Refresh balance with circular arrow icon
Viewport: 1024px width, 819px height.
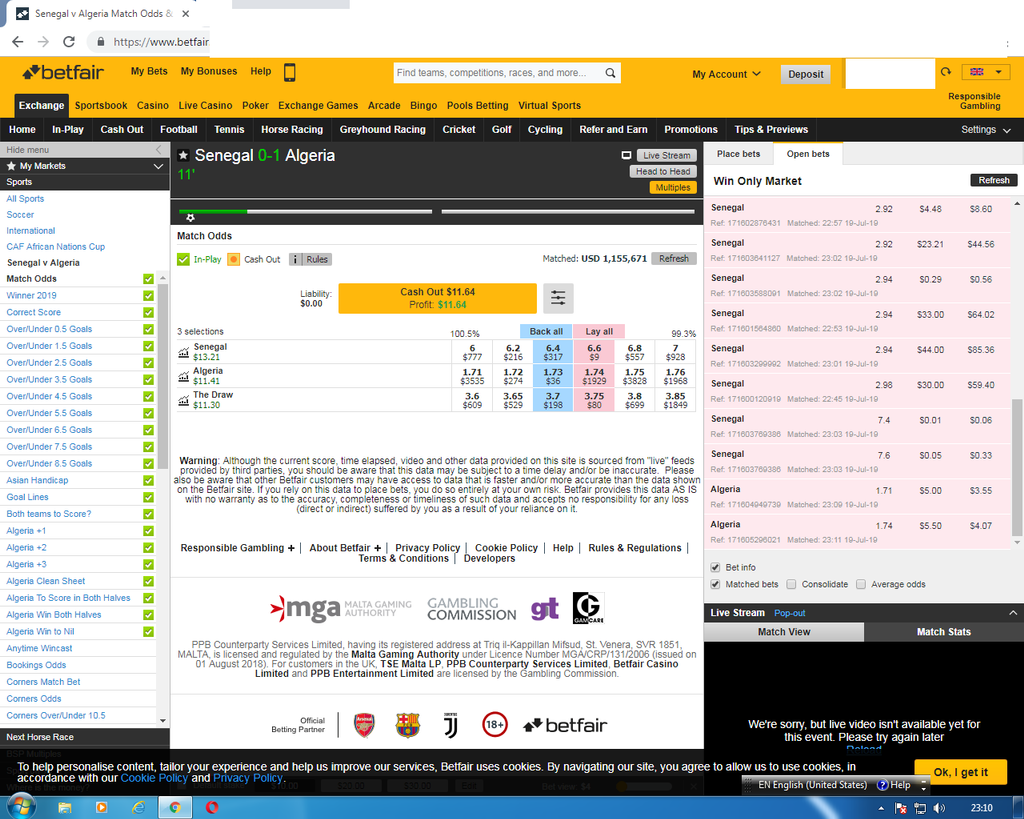point(946,72)
